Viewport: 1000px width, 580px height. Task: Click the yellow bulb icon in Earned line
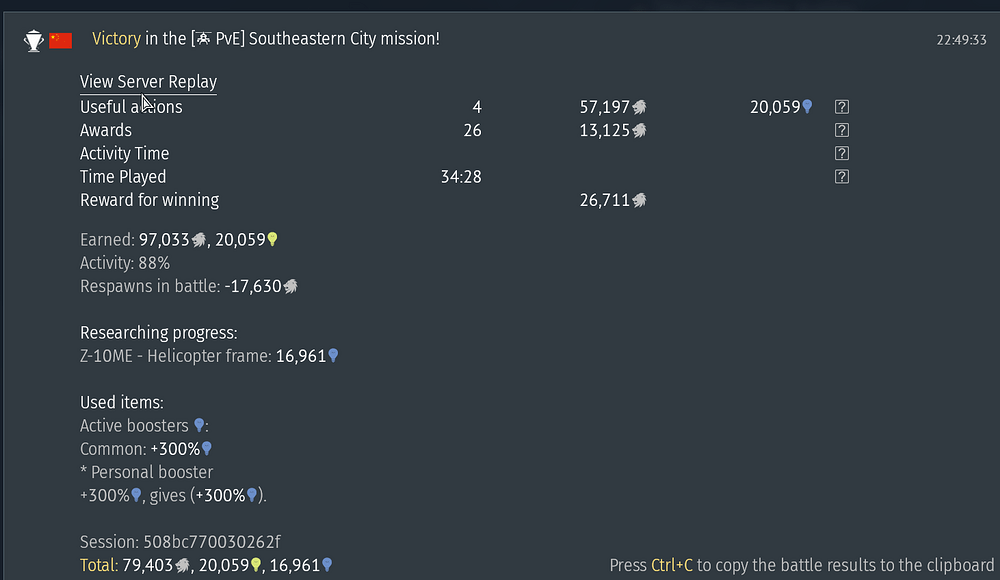[273, 239]
